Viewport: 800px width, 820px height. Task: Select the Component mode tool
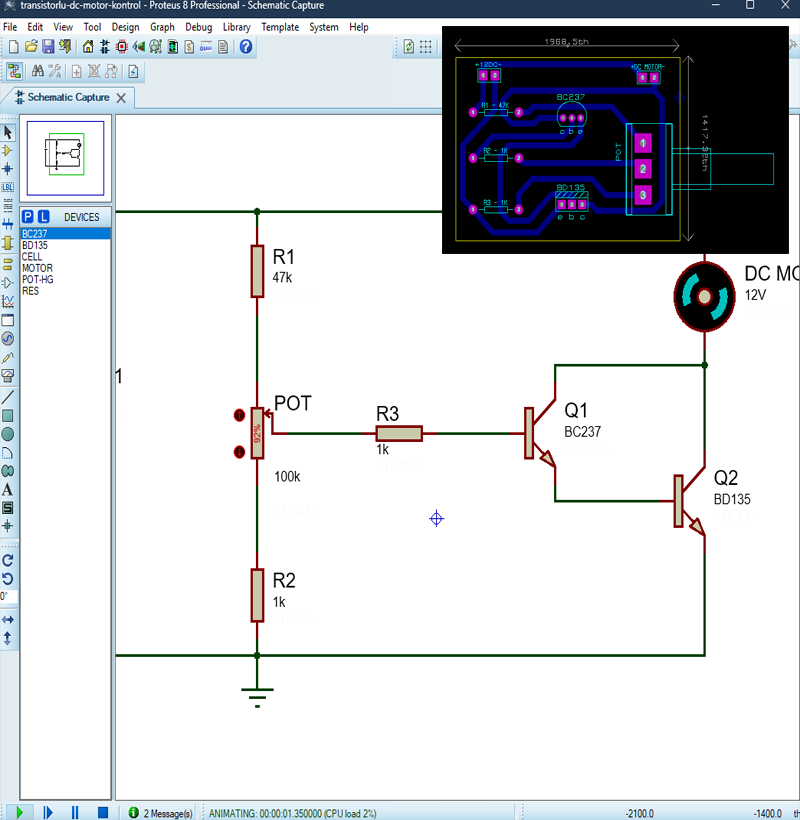pyautogui.click(x=8, y=149)
